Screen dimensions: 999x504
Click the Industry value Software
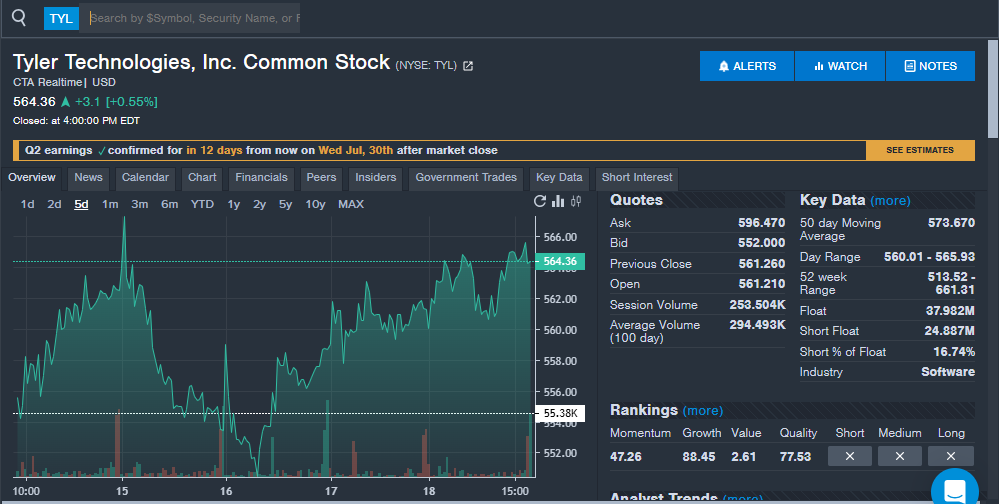[x=948, y=372]
